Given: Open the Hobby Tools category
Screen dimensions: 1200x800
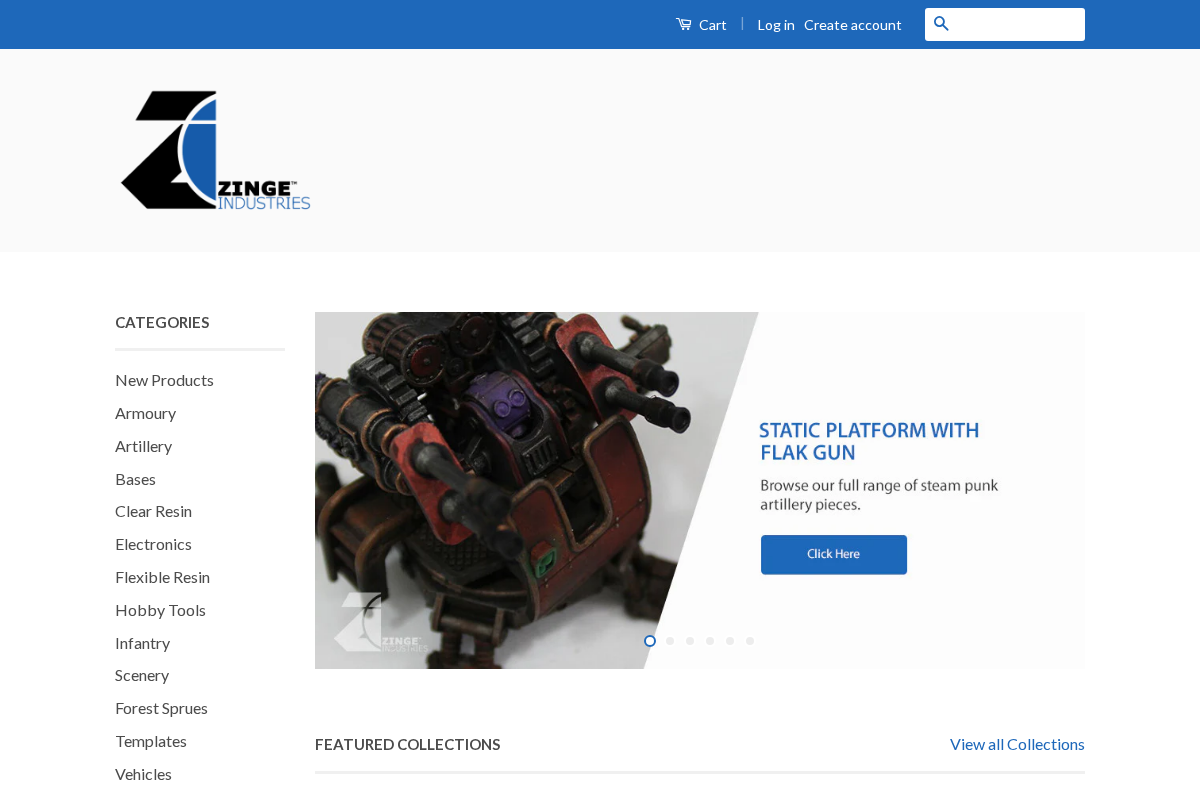Looking at the screenshot, I should pos(160,609).
